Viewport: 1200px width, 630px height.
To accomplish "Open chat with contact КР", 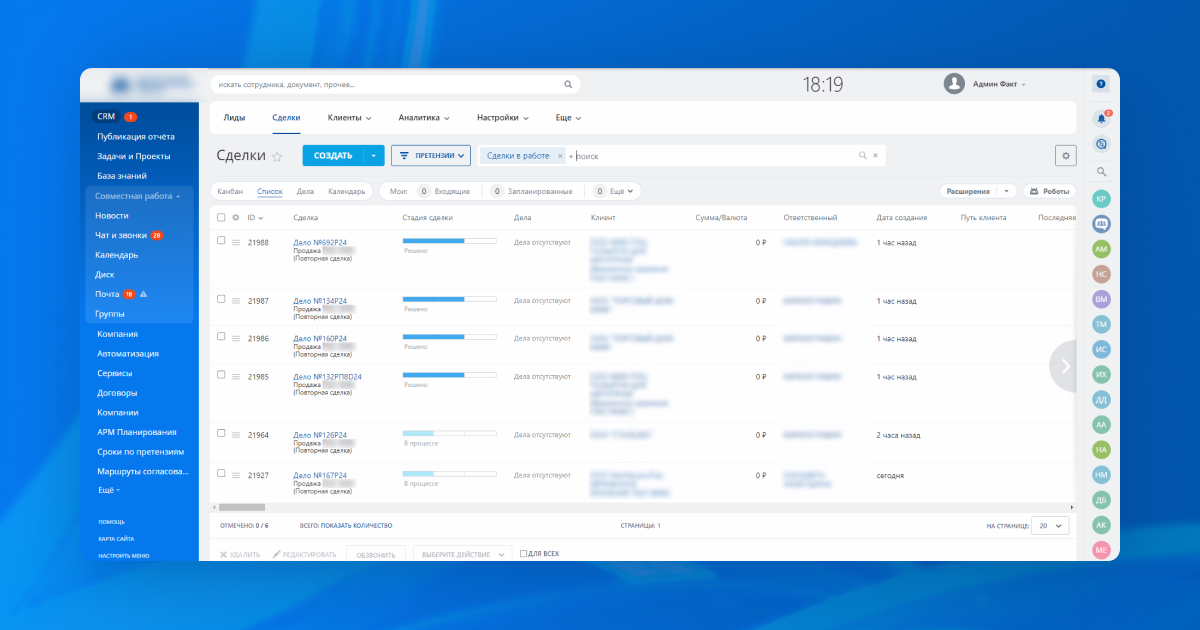I will tap(1101, 199).
